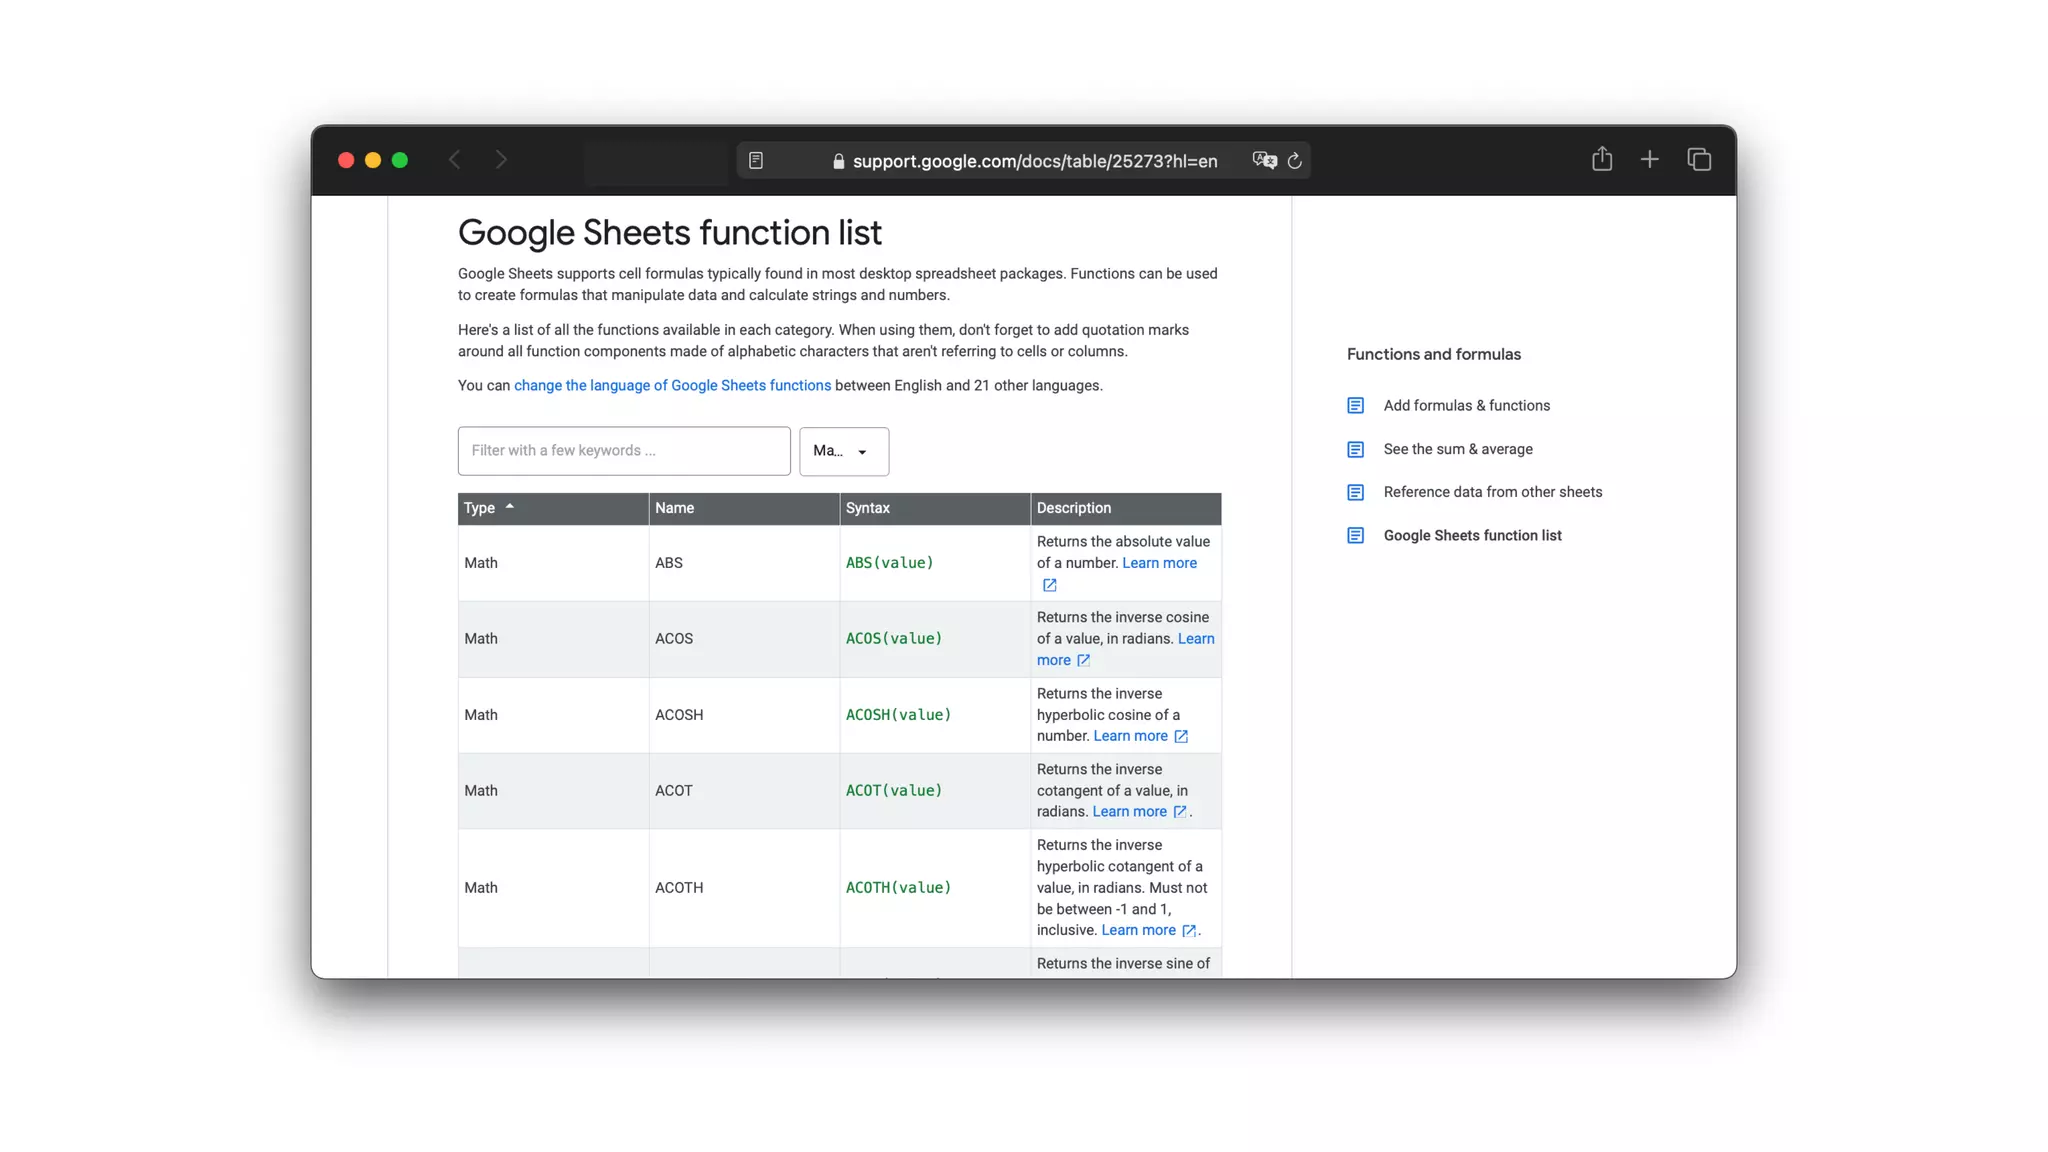Click the ABS Learn more external-link icon
This screenshot has height=1152, width=2048.
(x=1049, y=585)
